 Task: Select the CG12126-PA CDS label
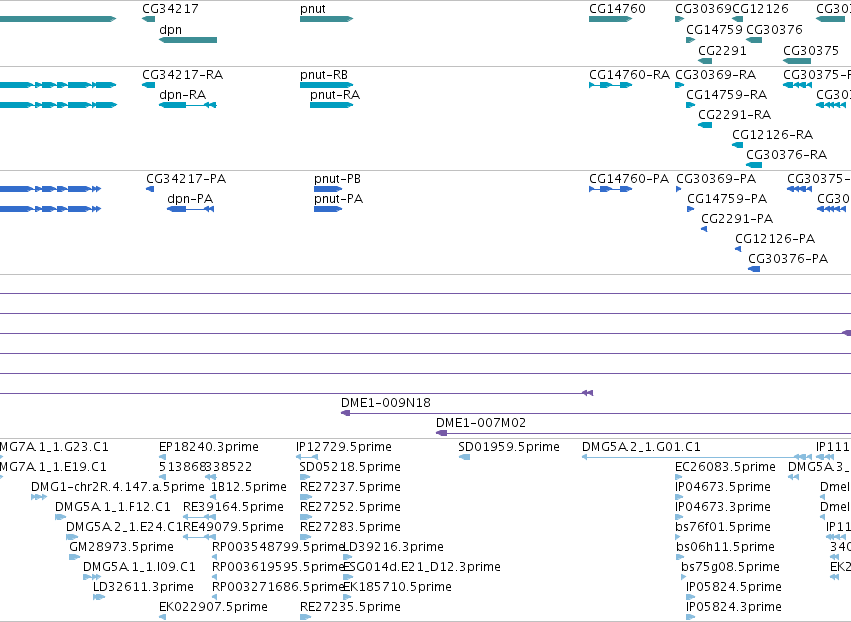tap(775, 239)
